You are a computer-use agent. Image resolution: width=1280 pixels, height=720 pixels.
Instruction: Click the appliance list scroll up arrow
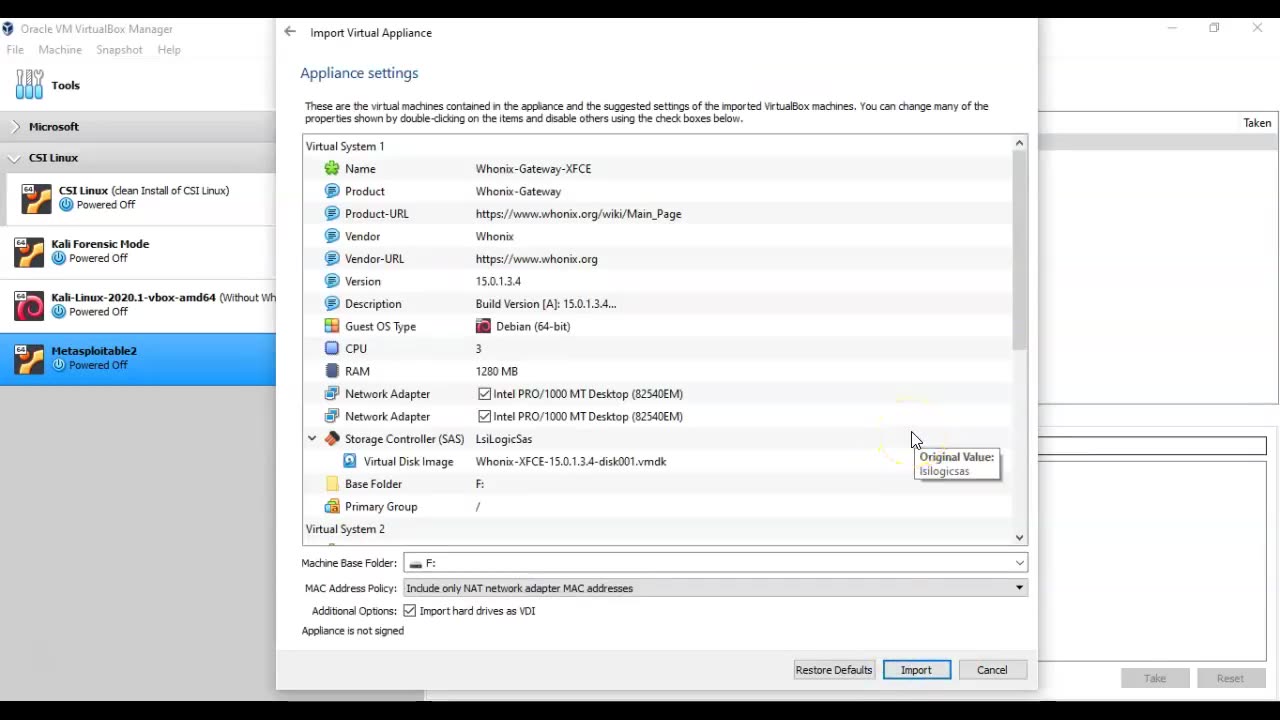pos(1019,143)
